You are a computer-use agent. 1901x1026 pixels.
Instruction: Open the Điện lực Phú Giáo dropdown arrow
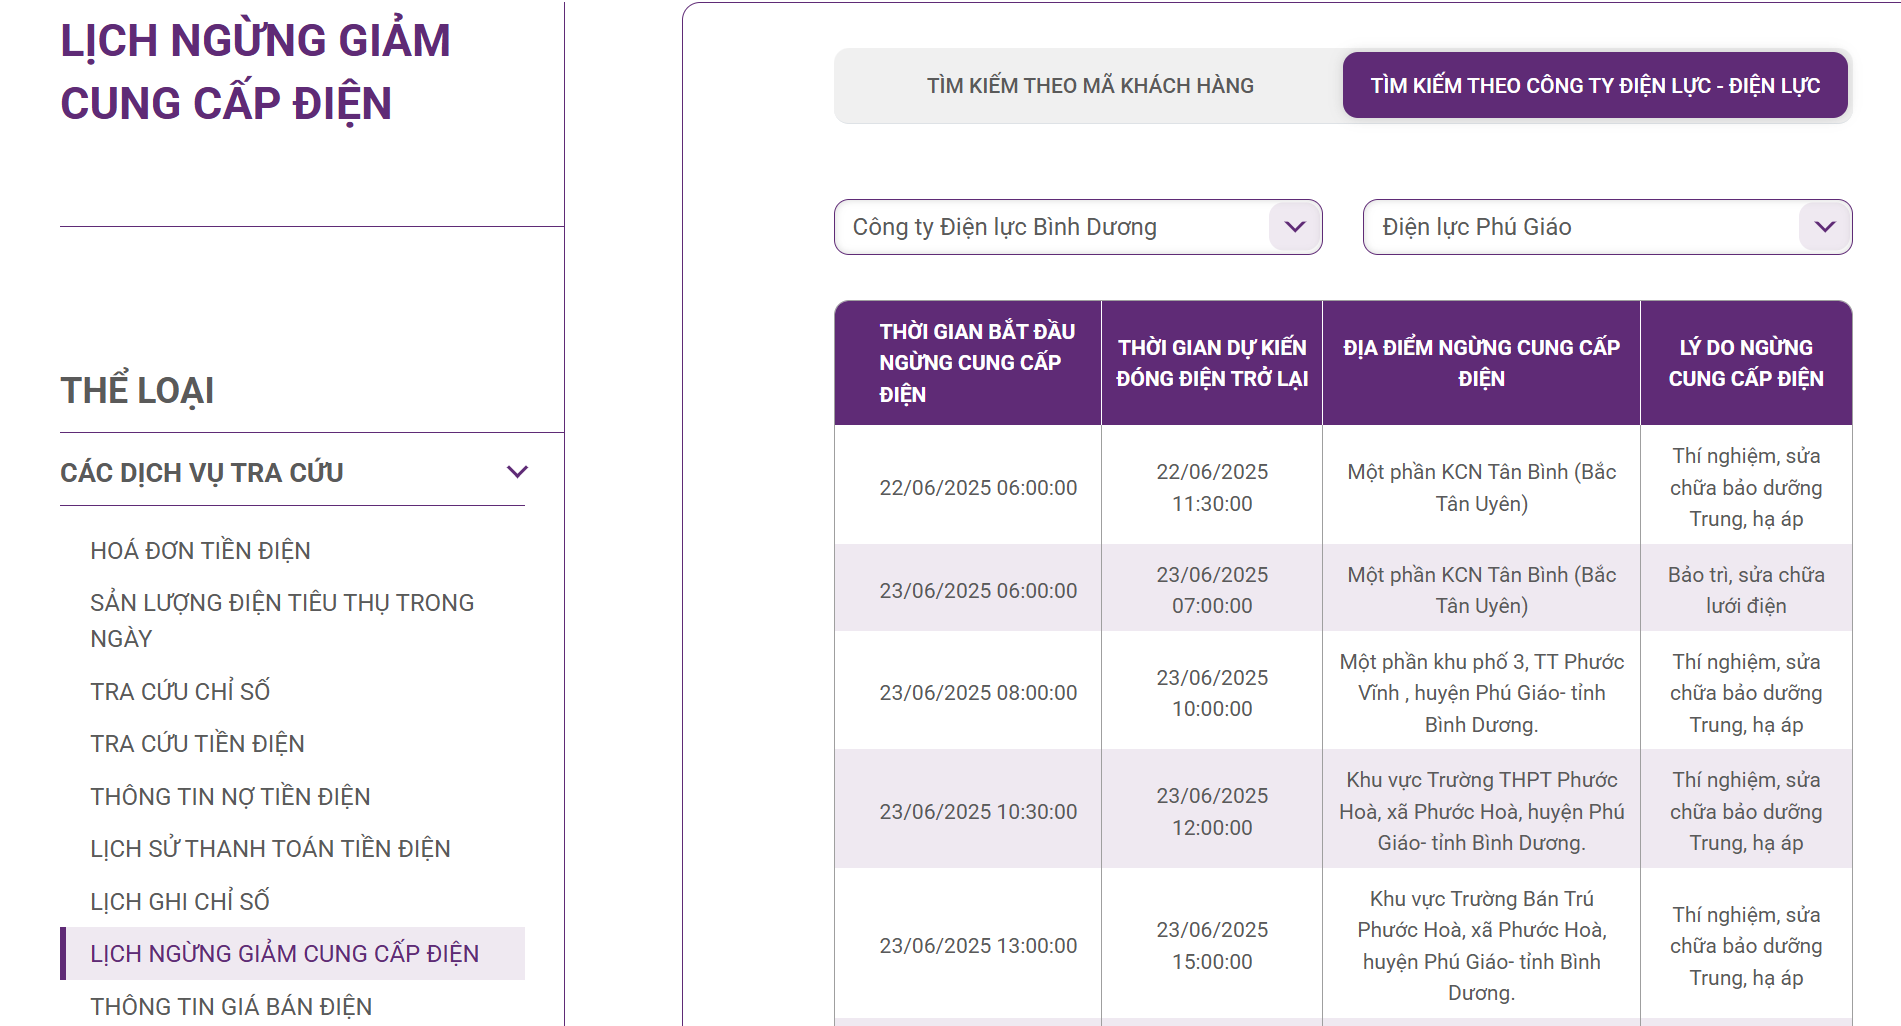pyautogui.click(x=1824, y=227)
